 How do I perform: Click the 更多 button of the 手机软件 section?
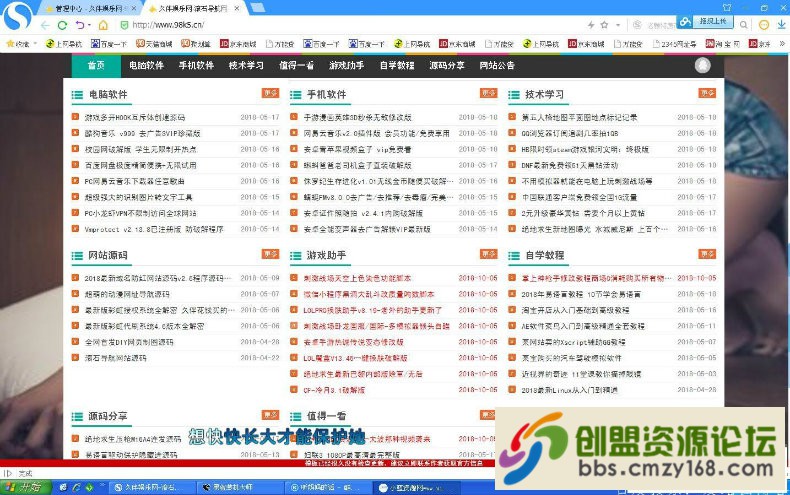pyautogui.click(x=489, y=93)
